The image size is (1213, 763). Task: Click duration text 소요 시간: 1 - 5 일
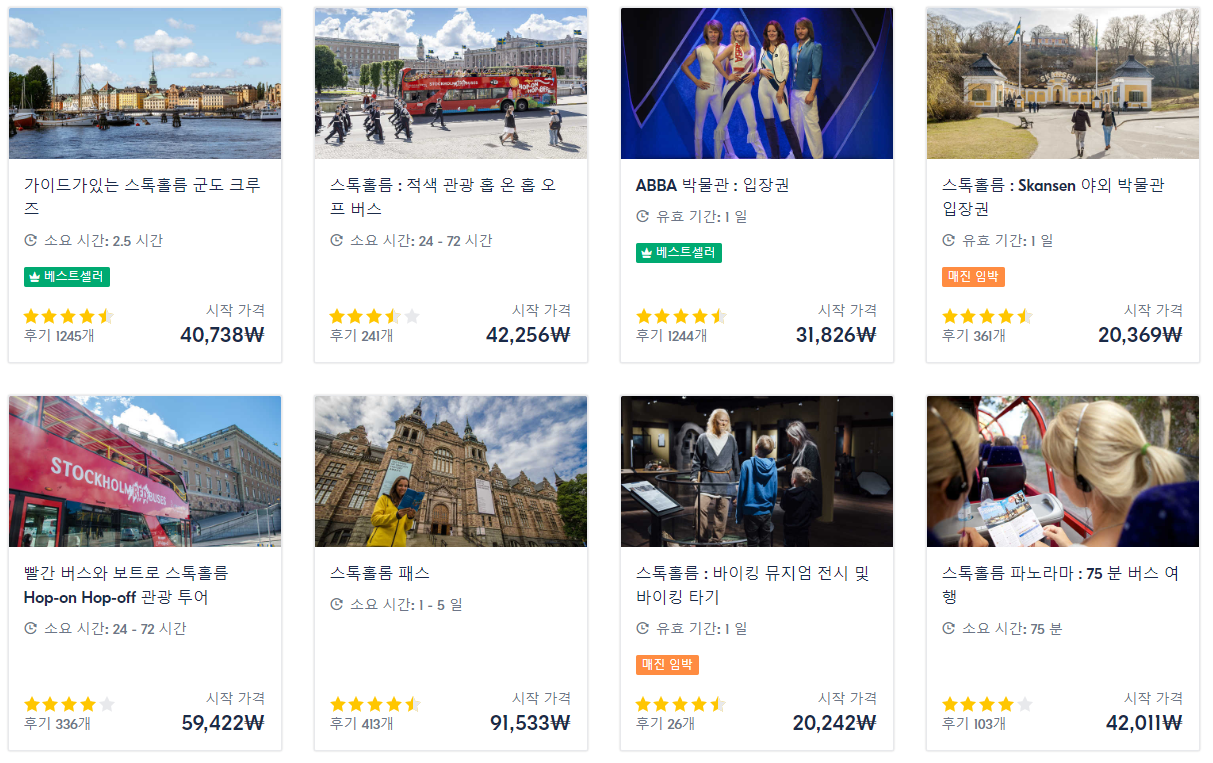(406, 604)
